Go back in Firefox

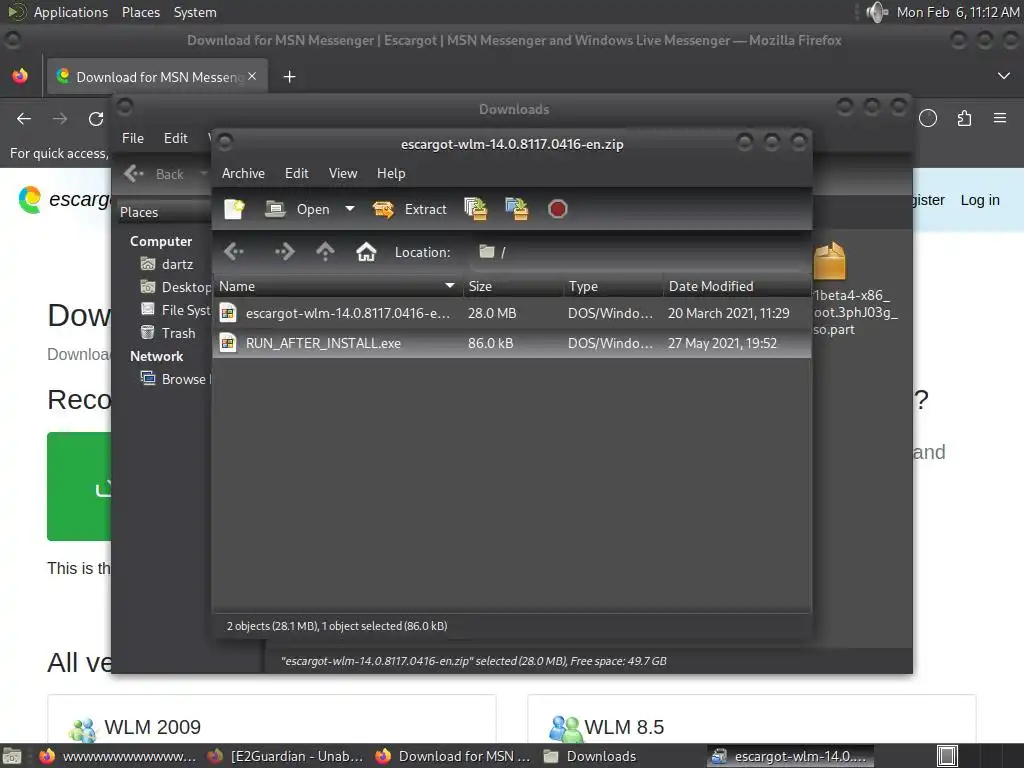(24, 118)
